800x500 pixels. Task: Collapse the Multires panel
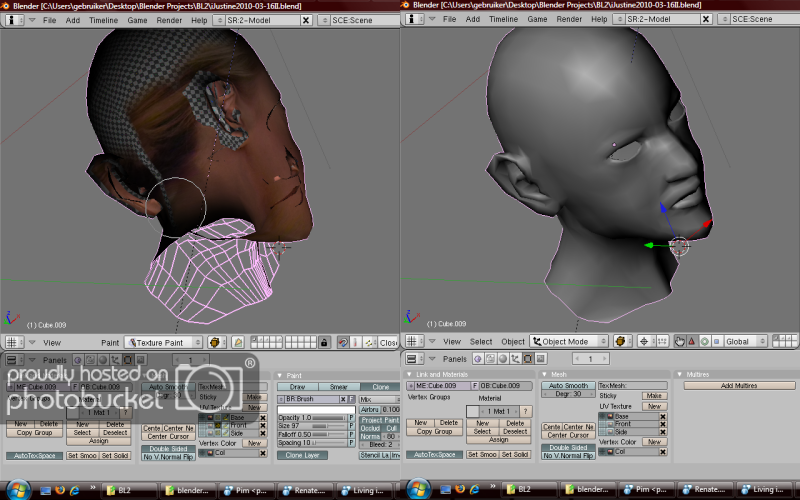pos(680,374)
